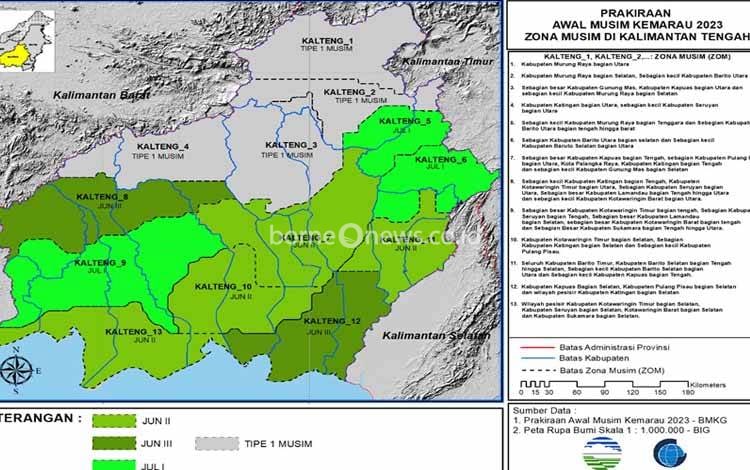Click the KALTENG_12 zone label
The height and width of the screenshot is (470, 750).
tap(332, 321)
